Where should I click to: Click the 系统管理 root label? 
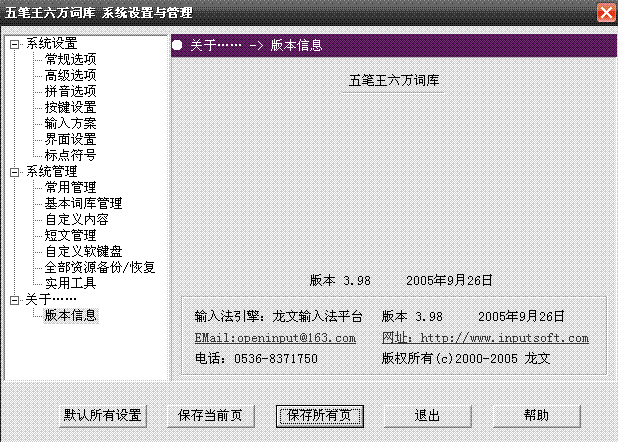click(x=52, y=172)
